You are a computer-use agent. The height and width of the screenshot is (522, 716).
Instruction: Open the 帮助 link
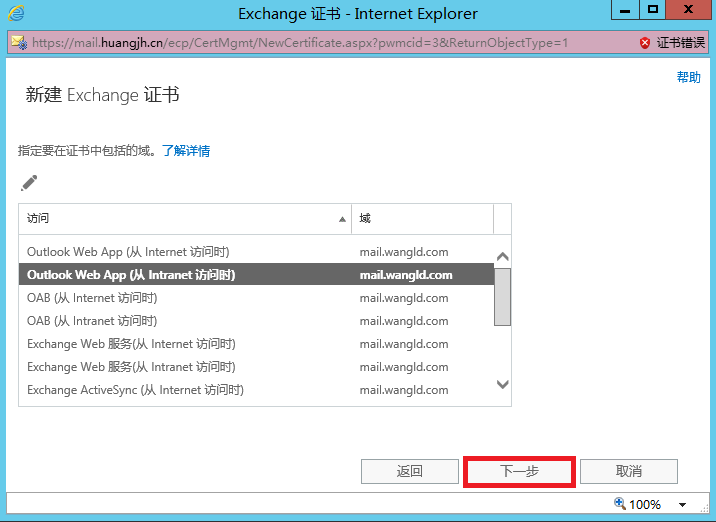pos(689,77)
